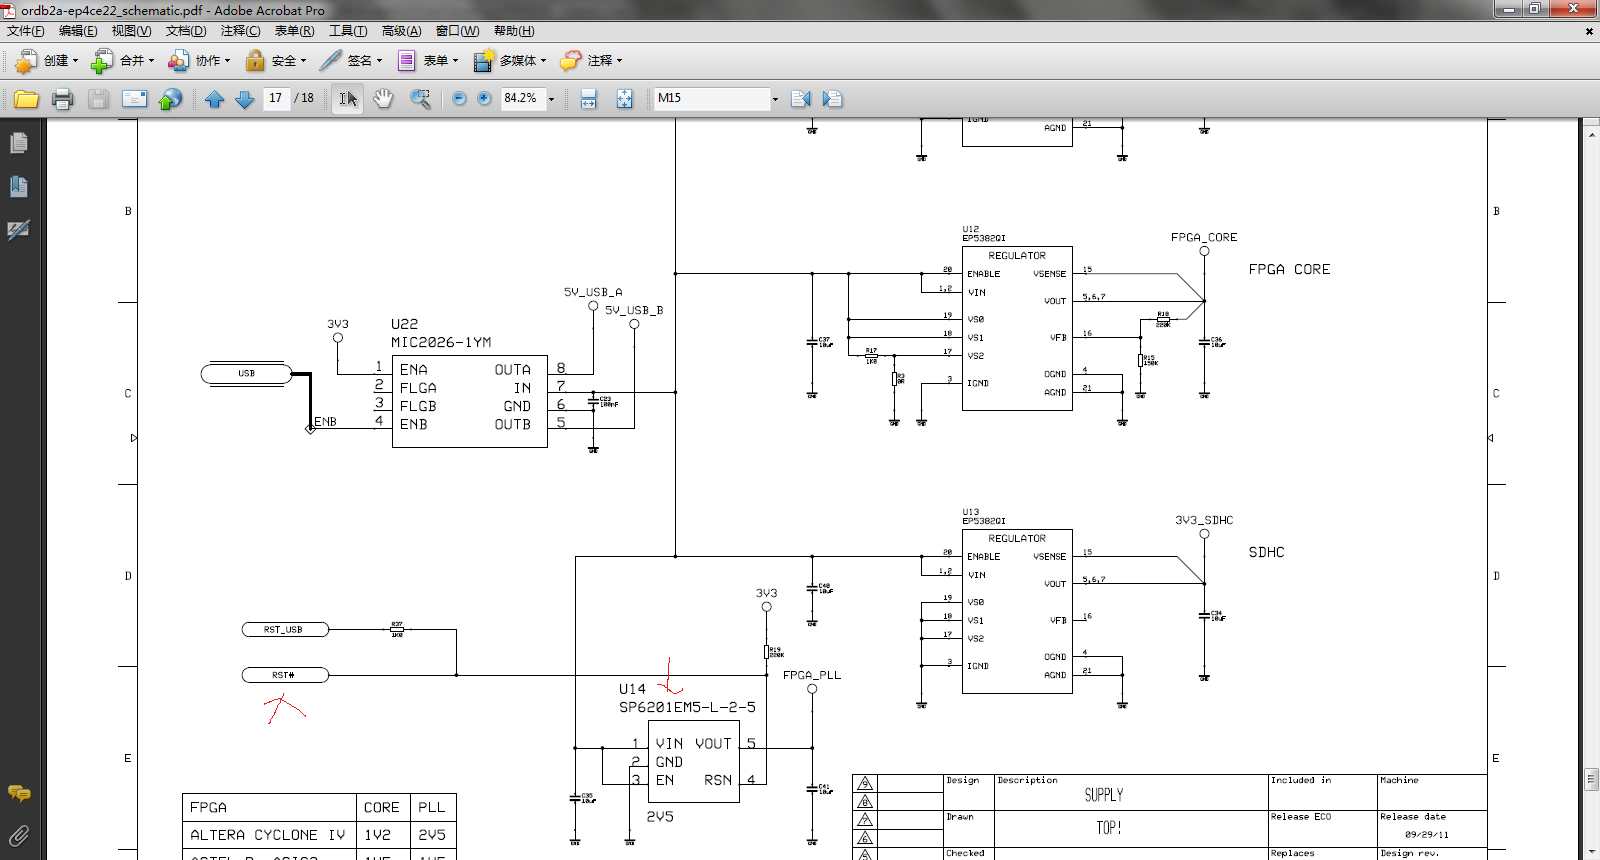Choose the Select text cursor tool
Image resolution: width=1600 pixels, height=860 pixels.
[347, 99]
